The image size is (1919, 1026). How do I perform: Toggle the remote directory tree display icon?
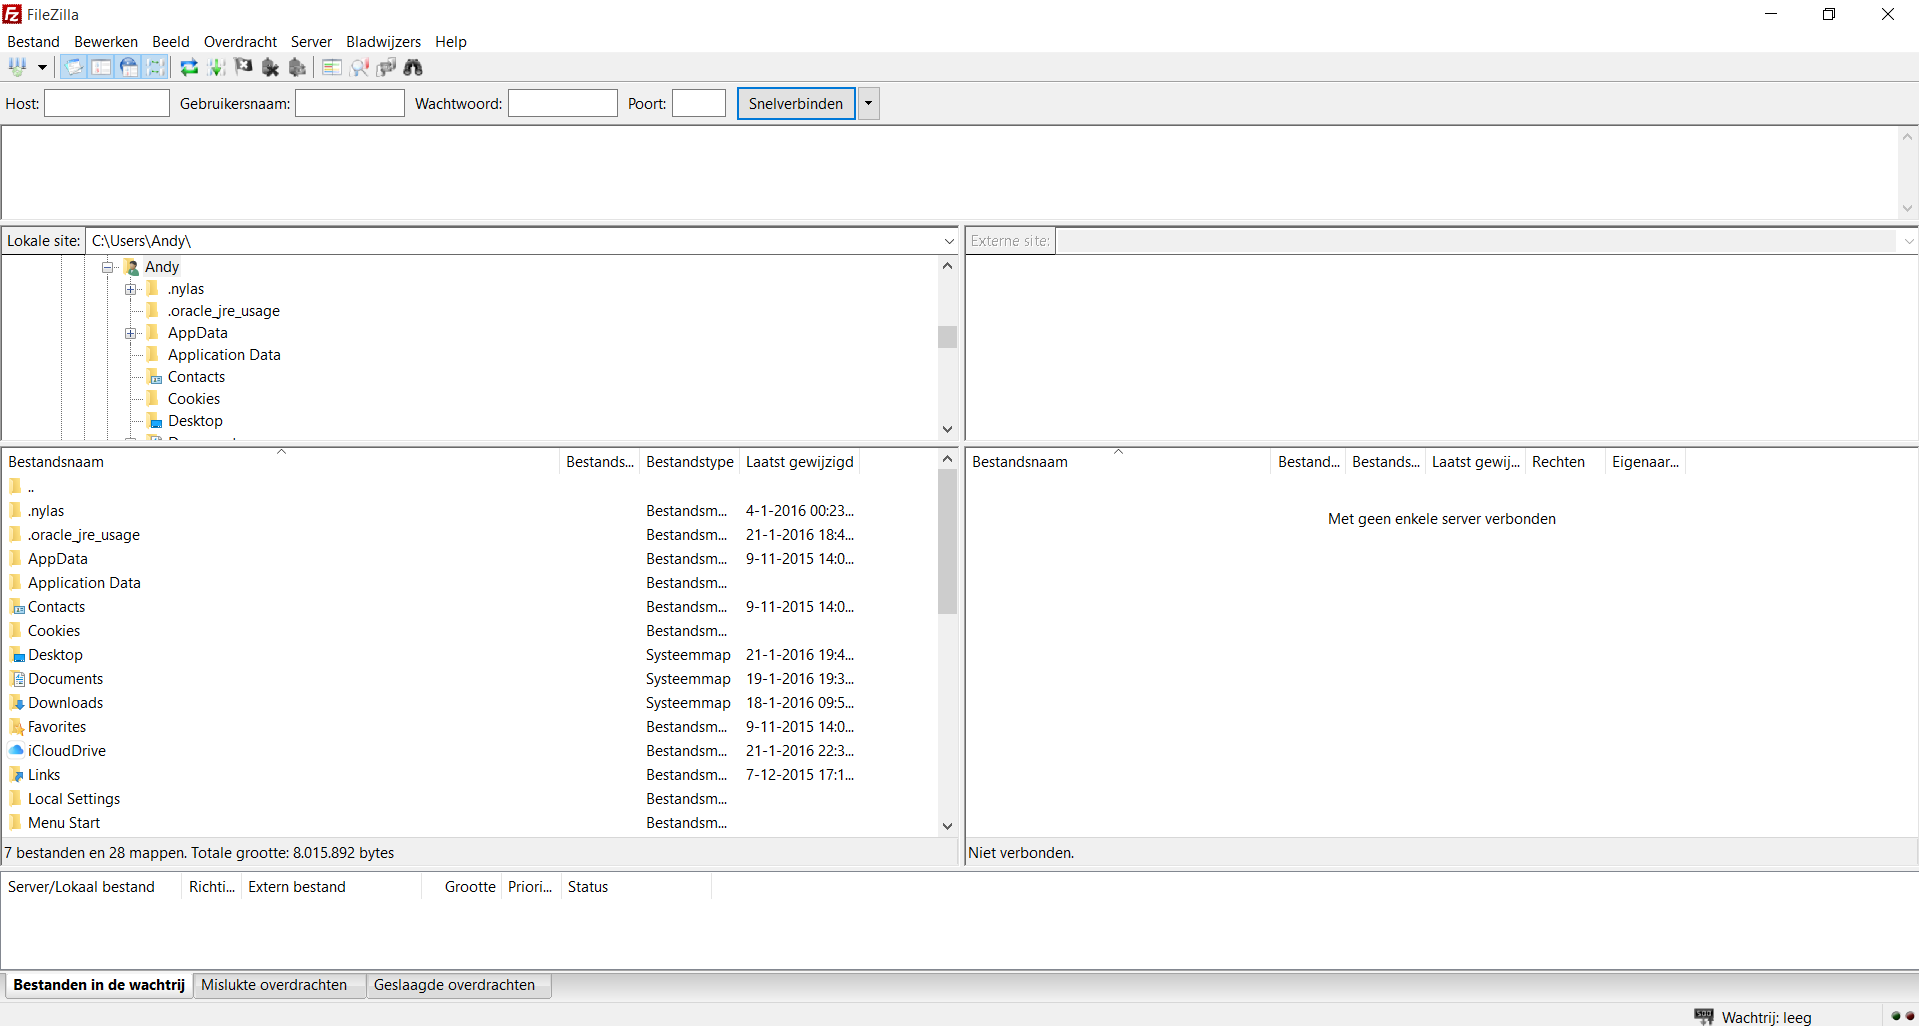coord(129,67)
